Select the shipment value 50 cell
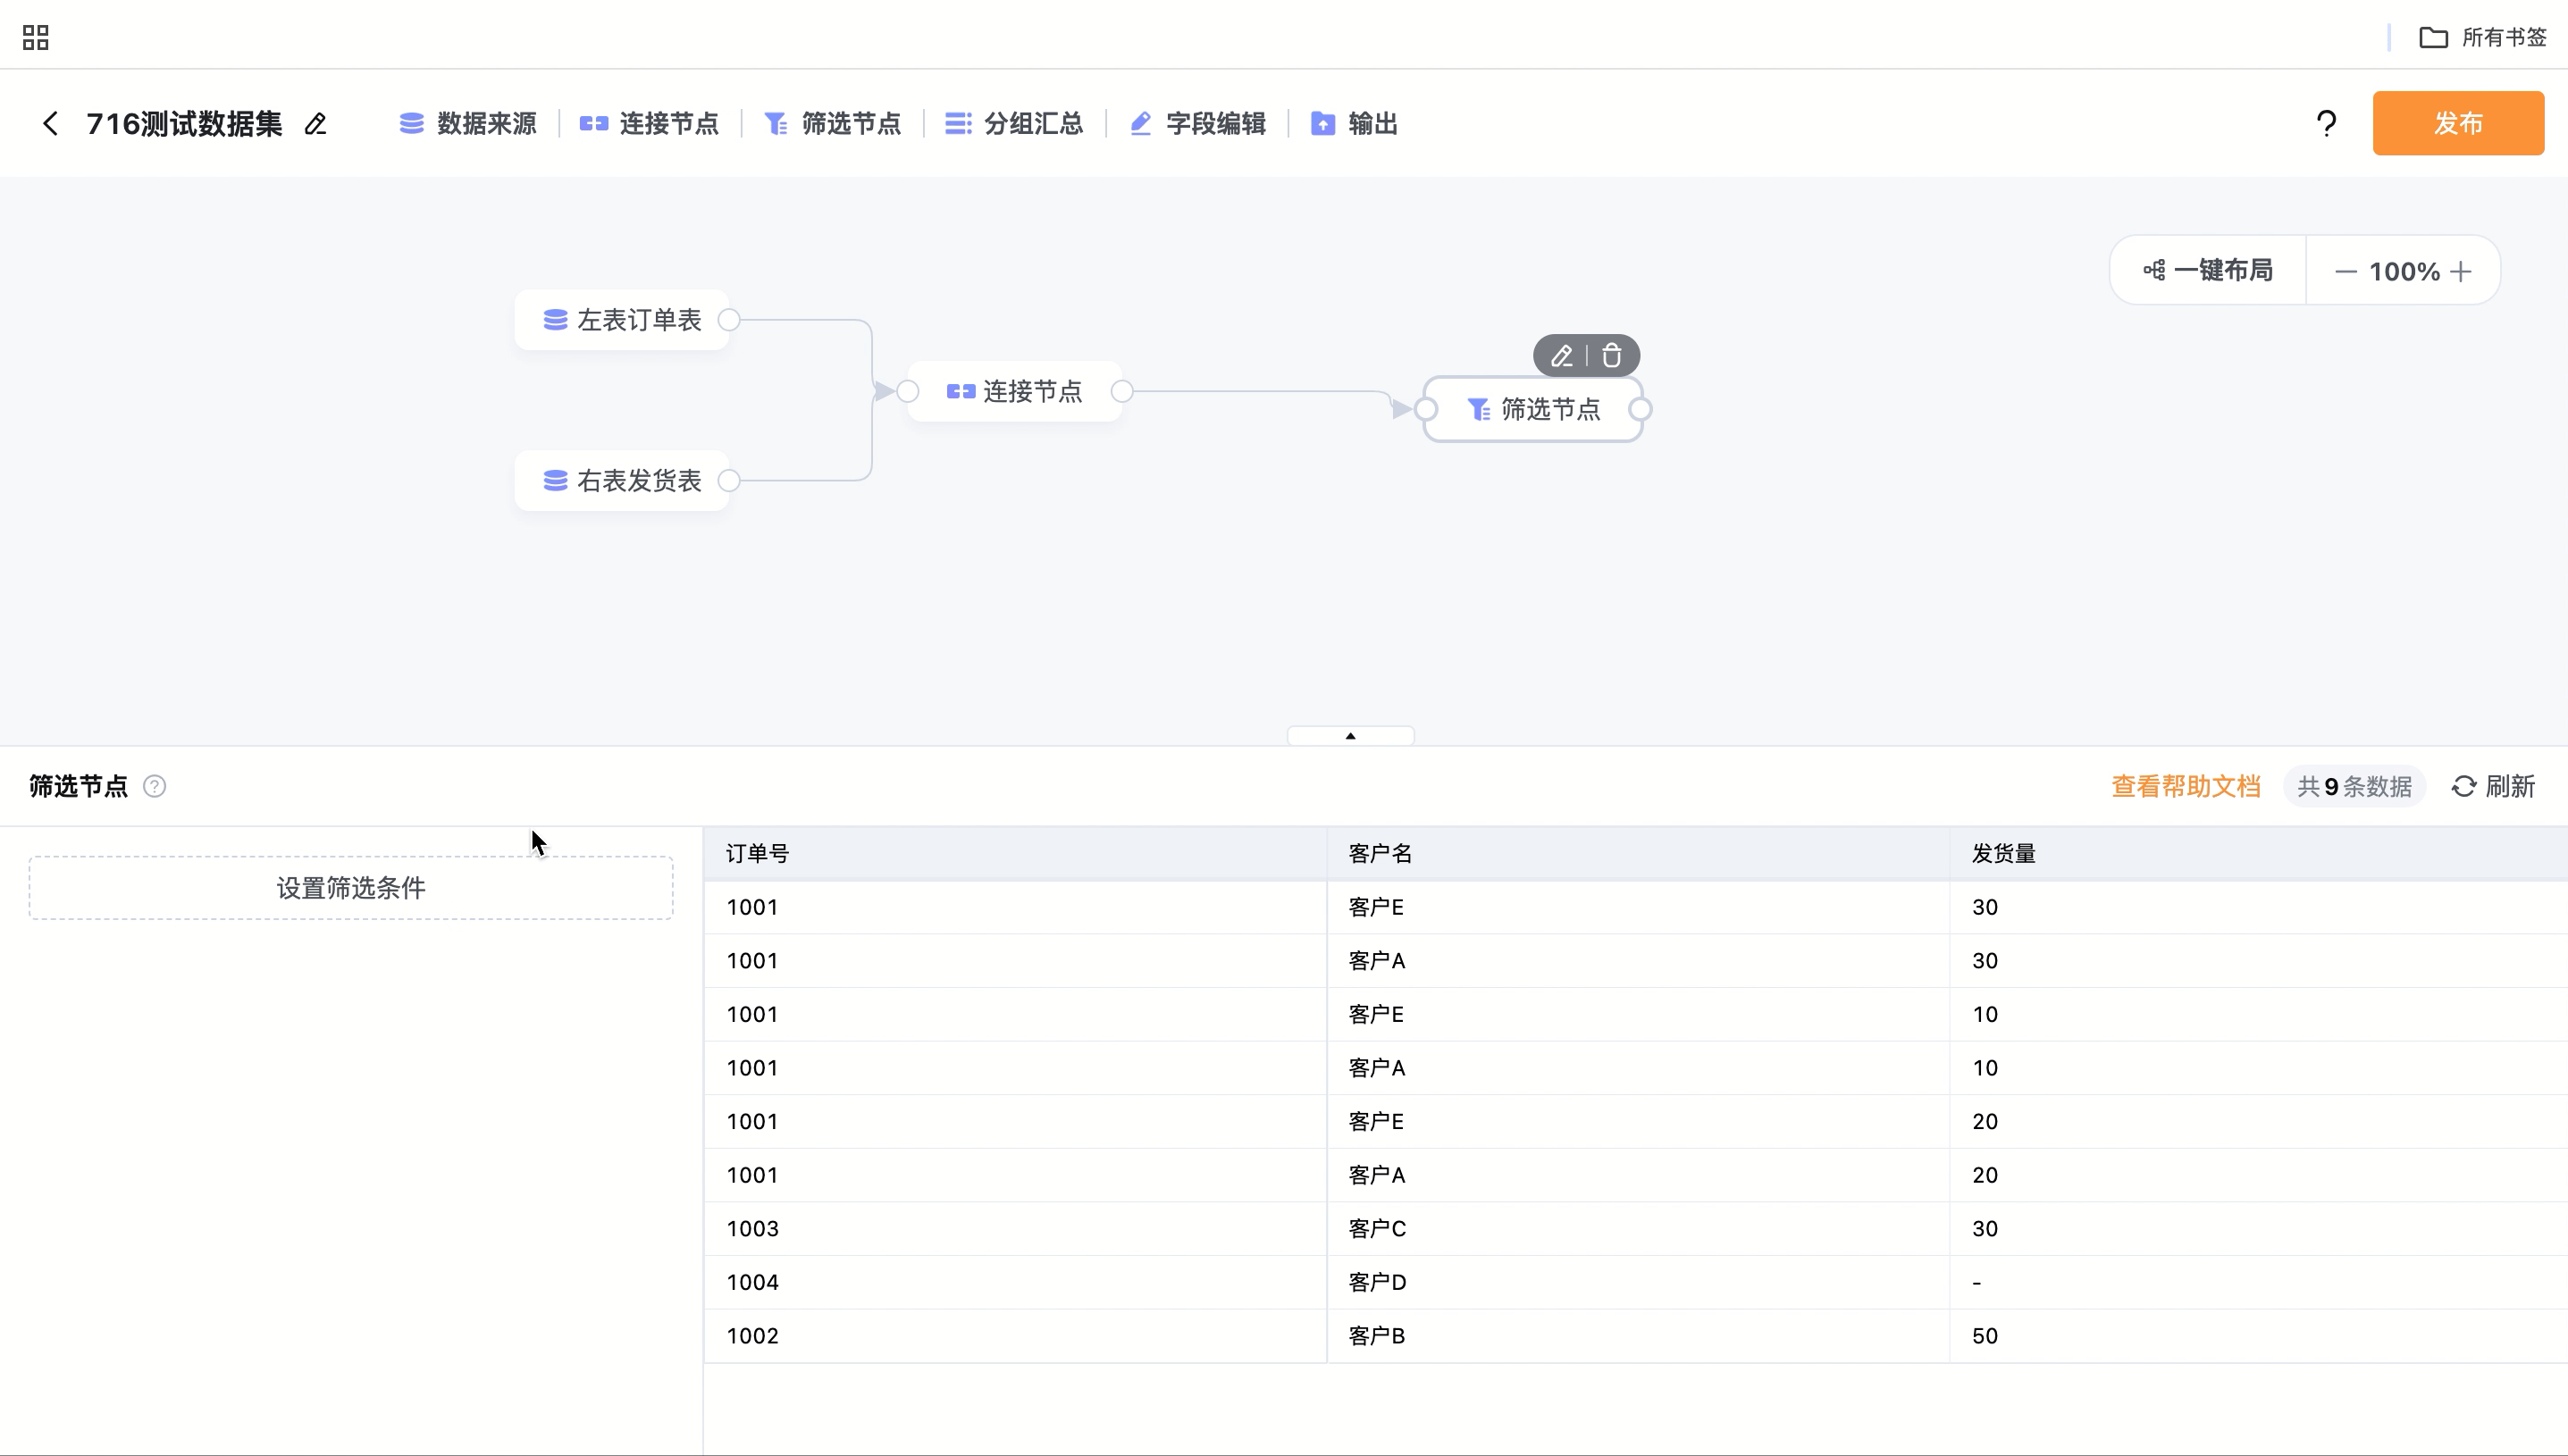This screenshot has height=1456, width=2568. [x=2258, y=1336]
